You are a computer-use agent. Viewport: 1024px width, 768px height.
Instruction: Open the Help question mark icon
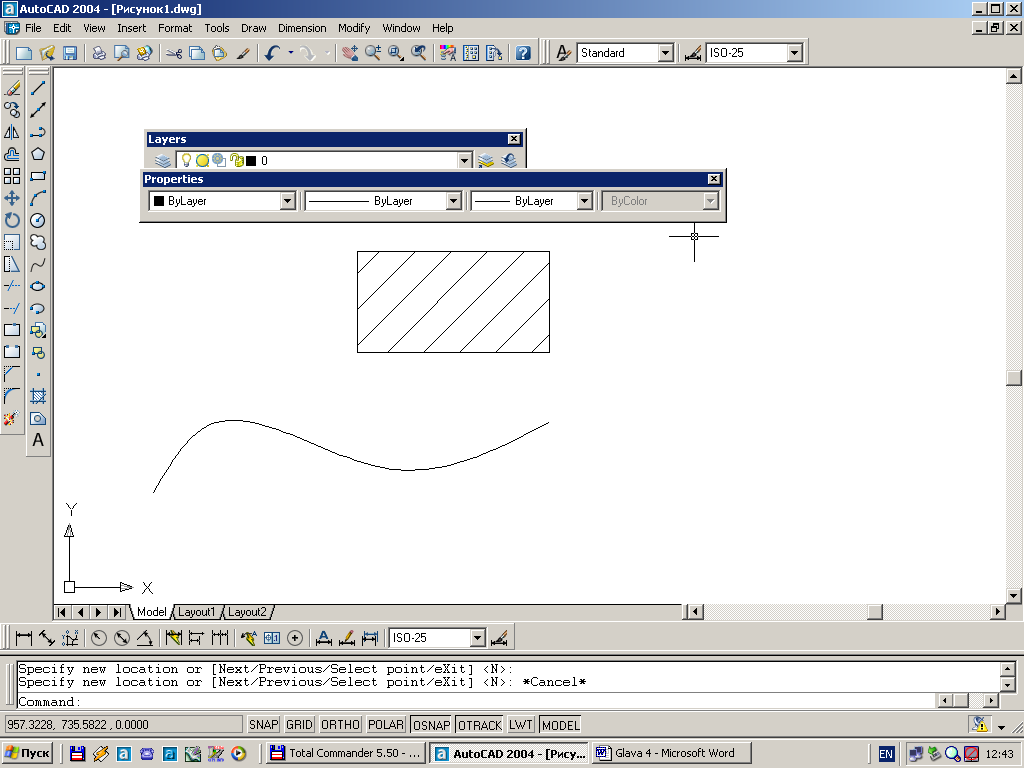click(x=522, y=53)
